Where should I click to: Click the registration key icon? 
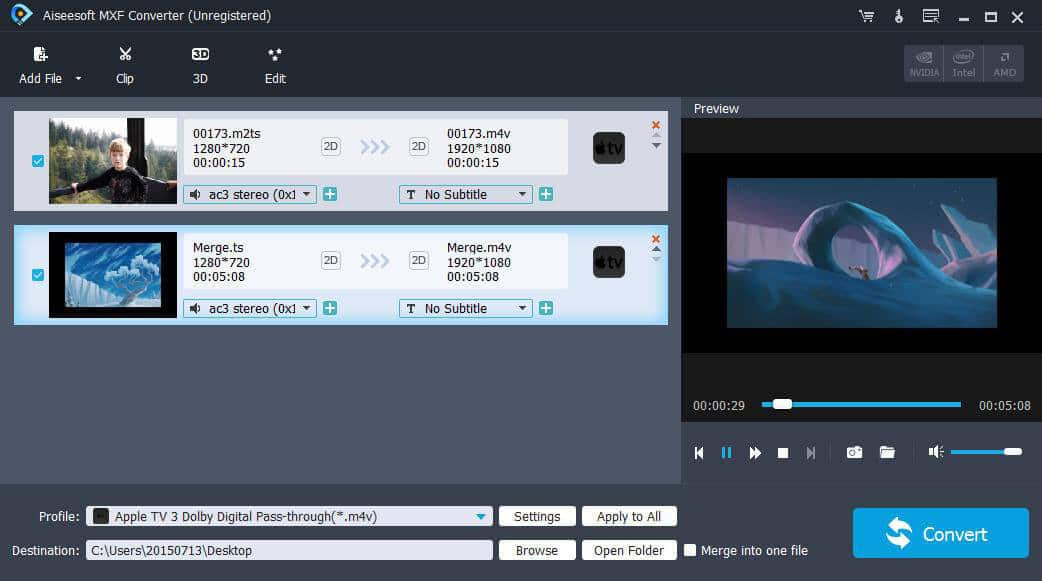click(x=897, y=15)
